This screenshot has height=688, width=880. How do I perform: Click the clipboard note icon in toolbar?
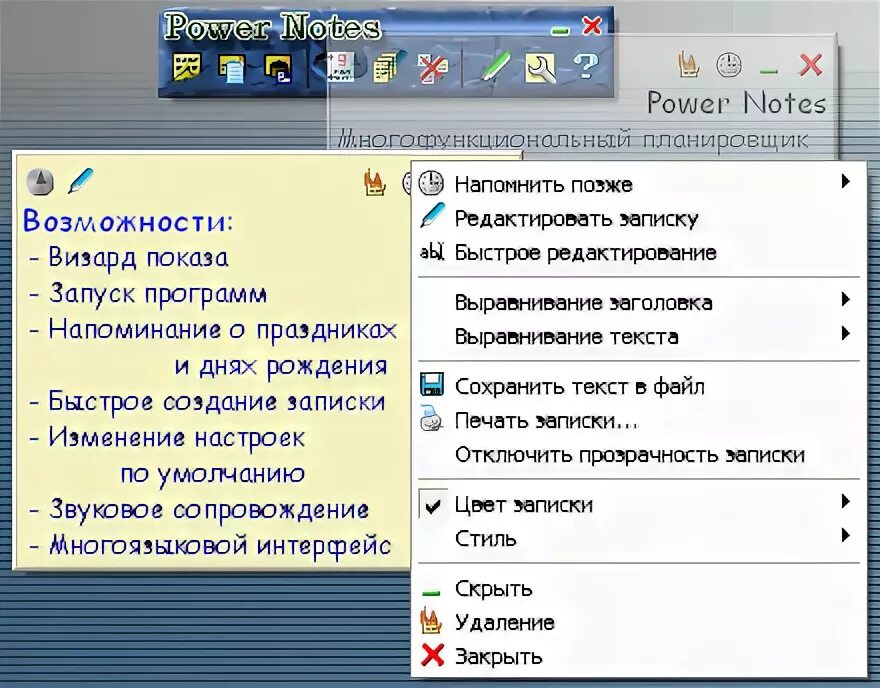click(232, 68)
